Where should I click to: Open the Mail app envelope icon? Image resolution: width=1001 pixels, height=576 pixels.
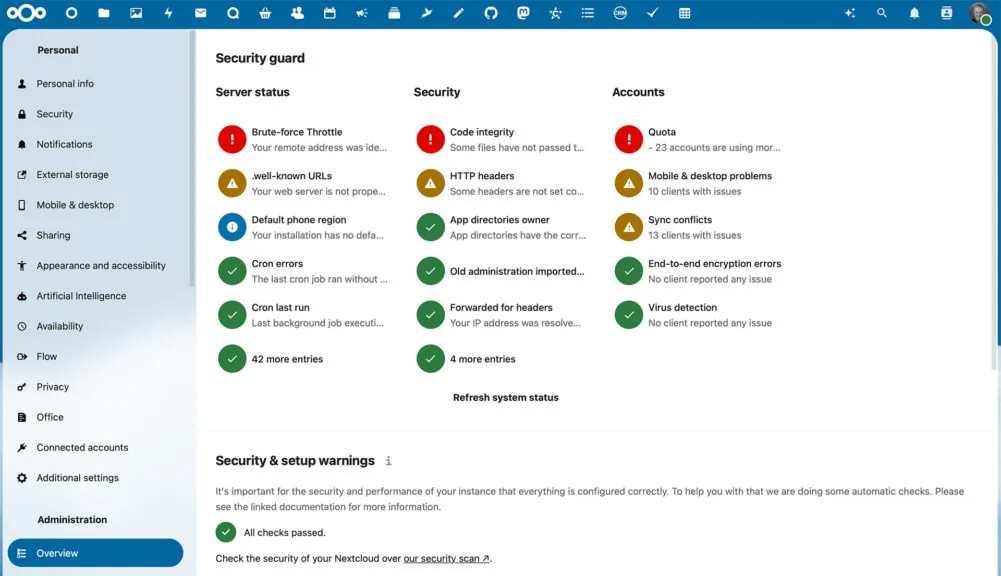tap(200, 13)
